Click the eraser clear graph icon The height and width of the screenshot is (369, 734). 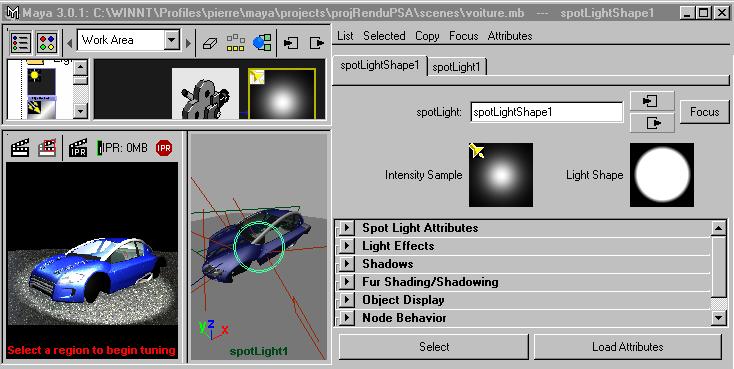[210, 43]
